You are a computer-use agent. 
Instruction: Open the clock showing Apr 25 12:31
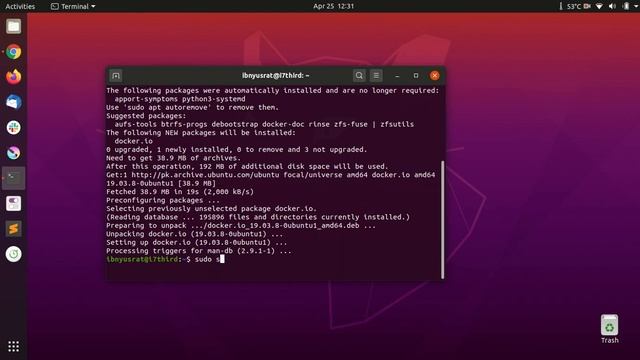pos(333,6)
